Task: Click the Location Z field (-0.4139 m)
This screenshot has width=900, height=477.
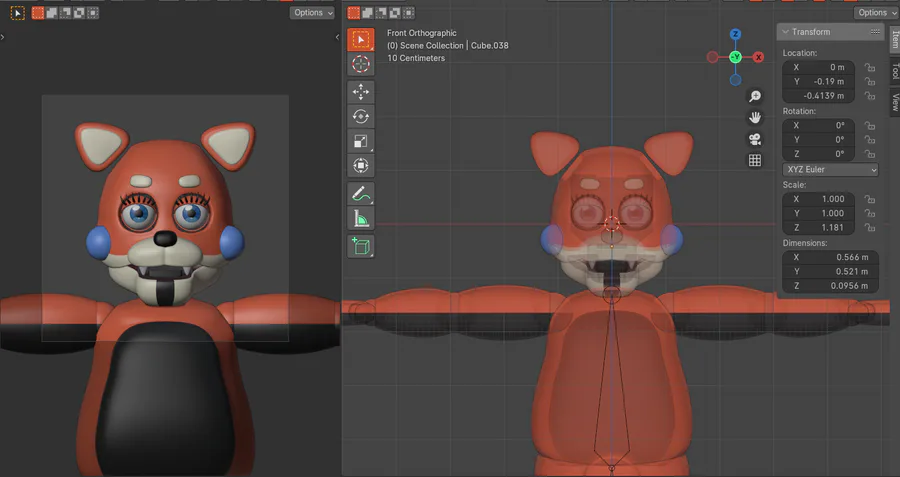Action: 818,96
